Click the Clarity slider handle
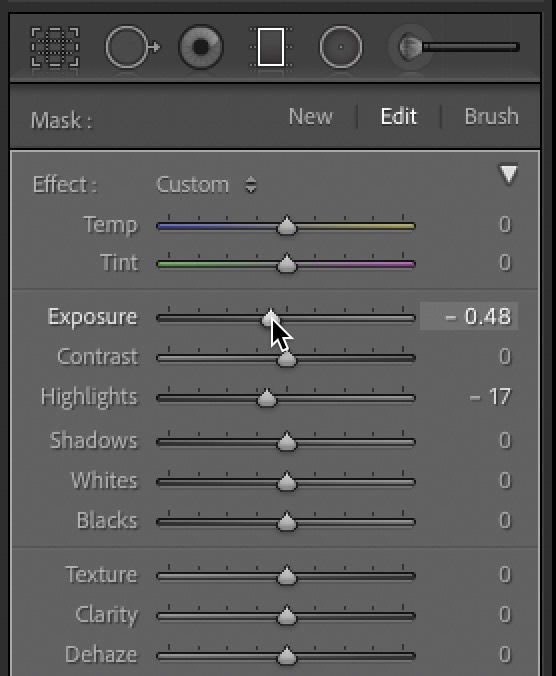The height and width of the screenshot is (676, 556). pyautogui.click(x=287, y=616)
